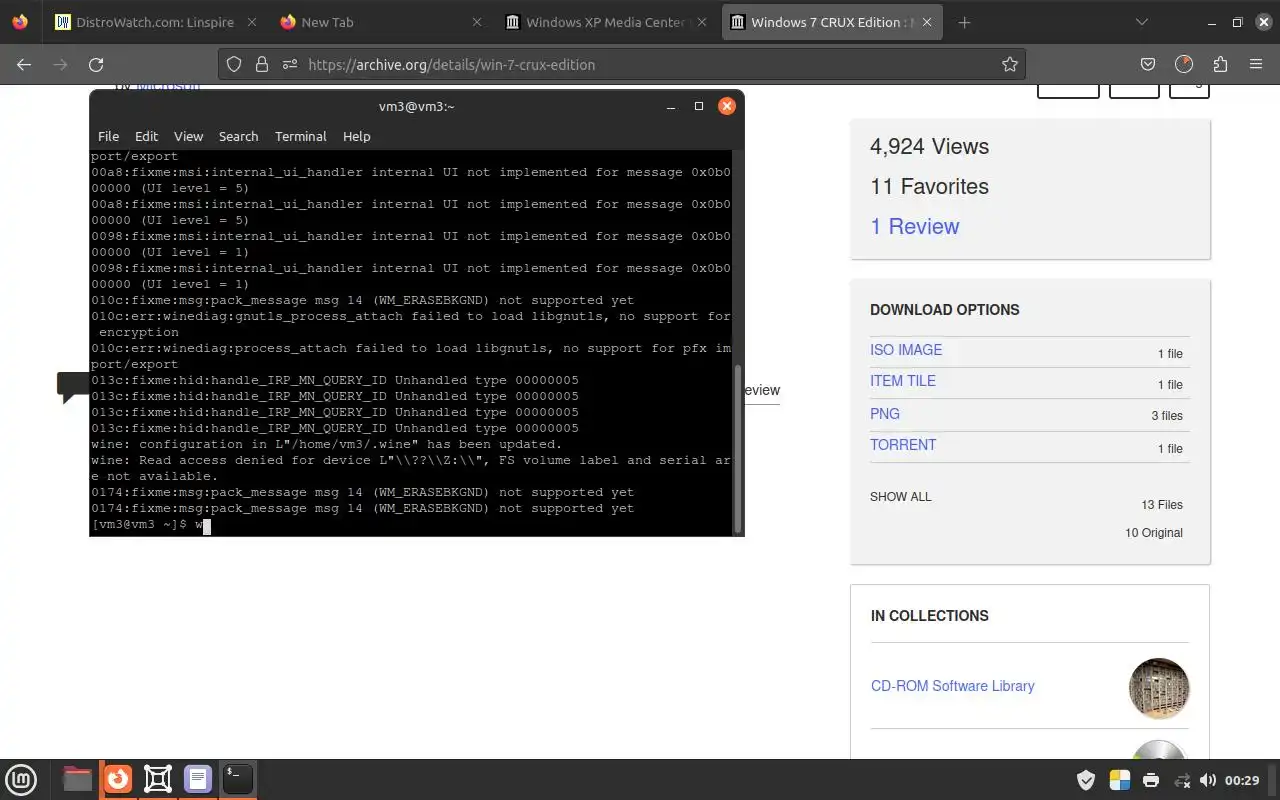Screen dimensions: 1280x800
Task: Switch to Windows XP Media Center tab
Action: (x=607, y=22)
